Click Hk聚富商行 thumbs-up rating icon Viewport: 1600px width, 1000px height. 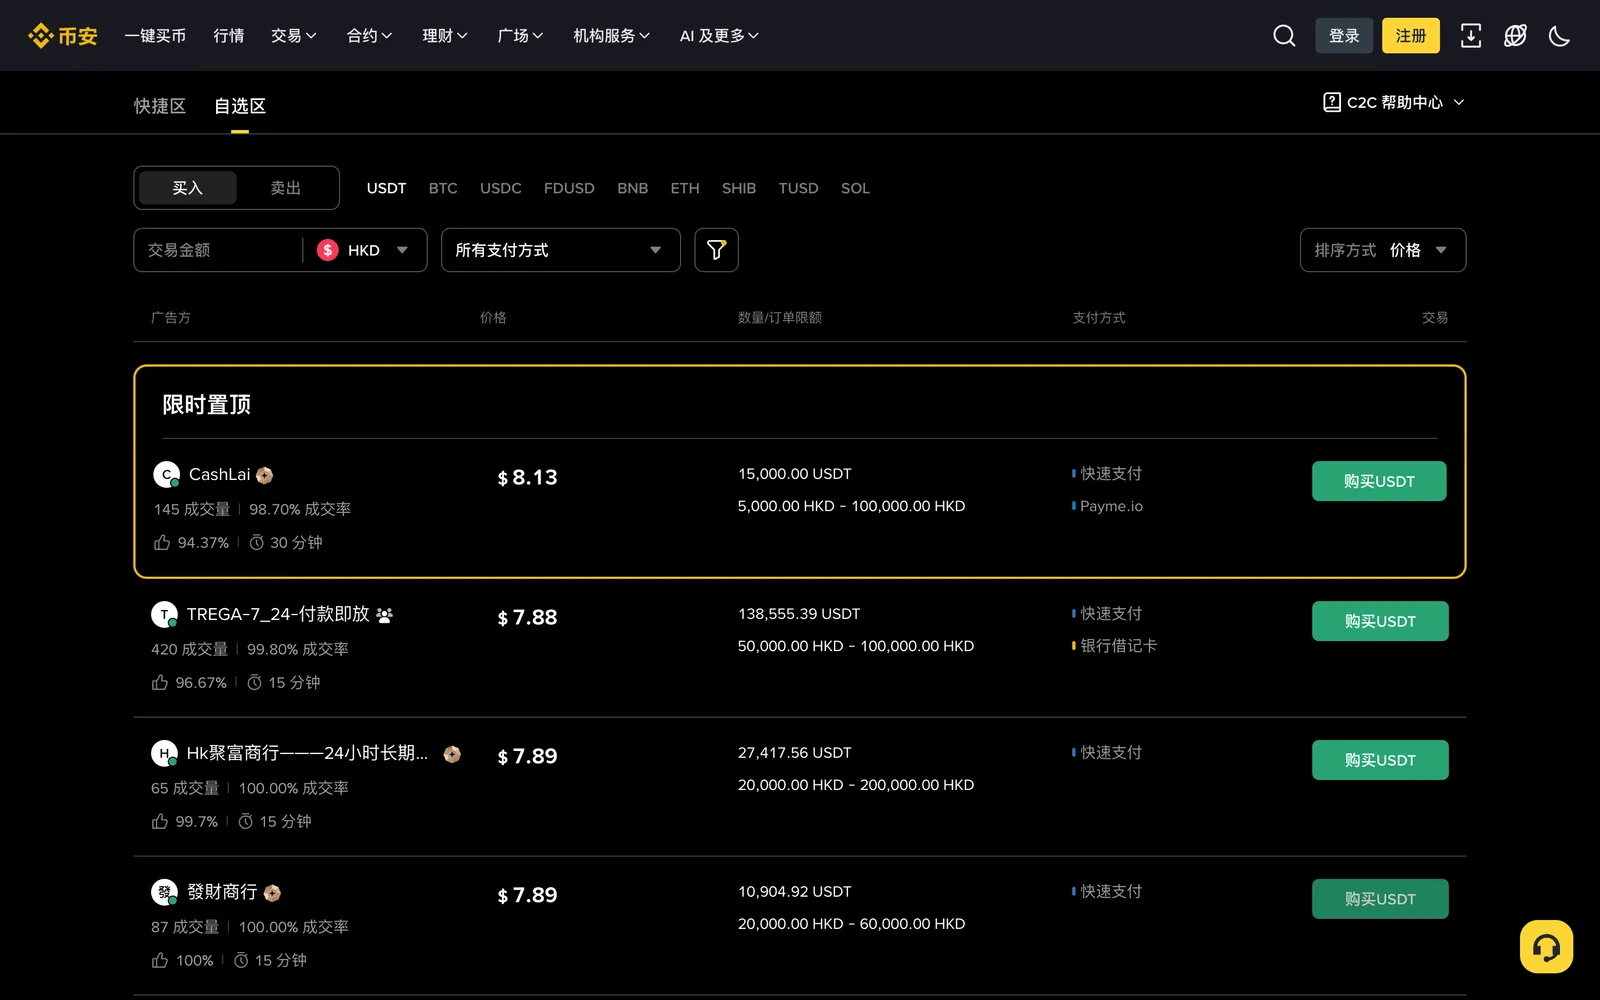coord(160,821)
